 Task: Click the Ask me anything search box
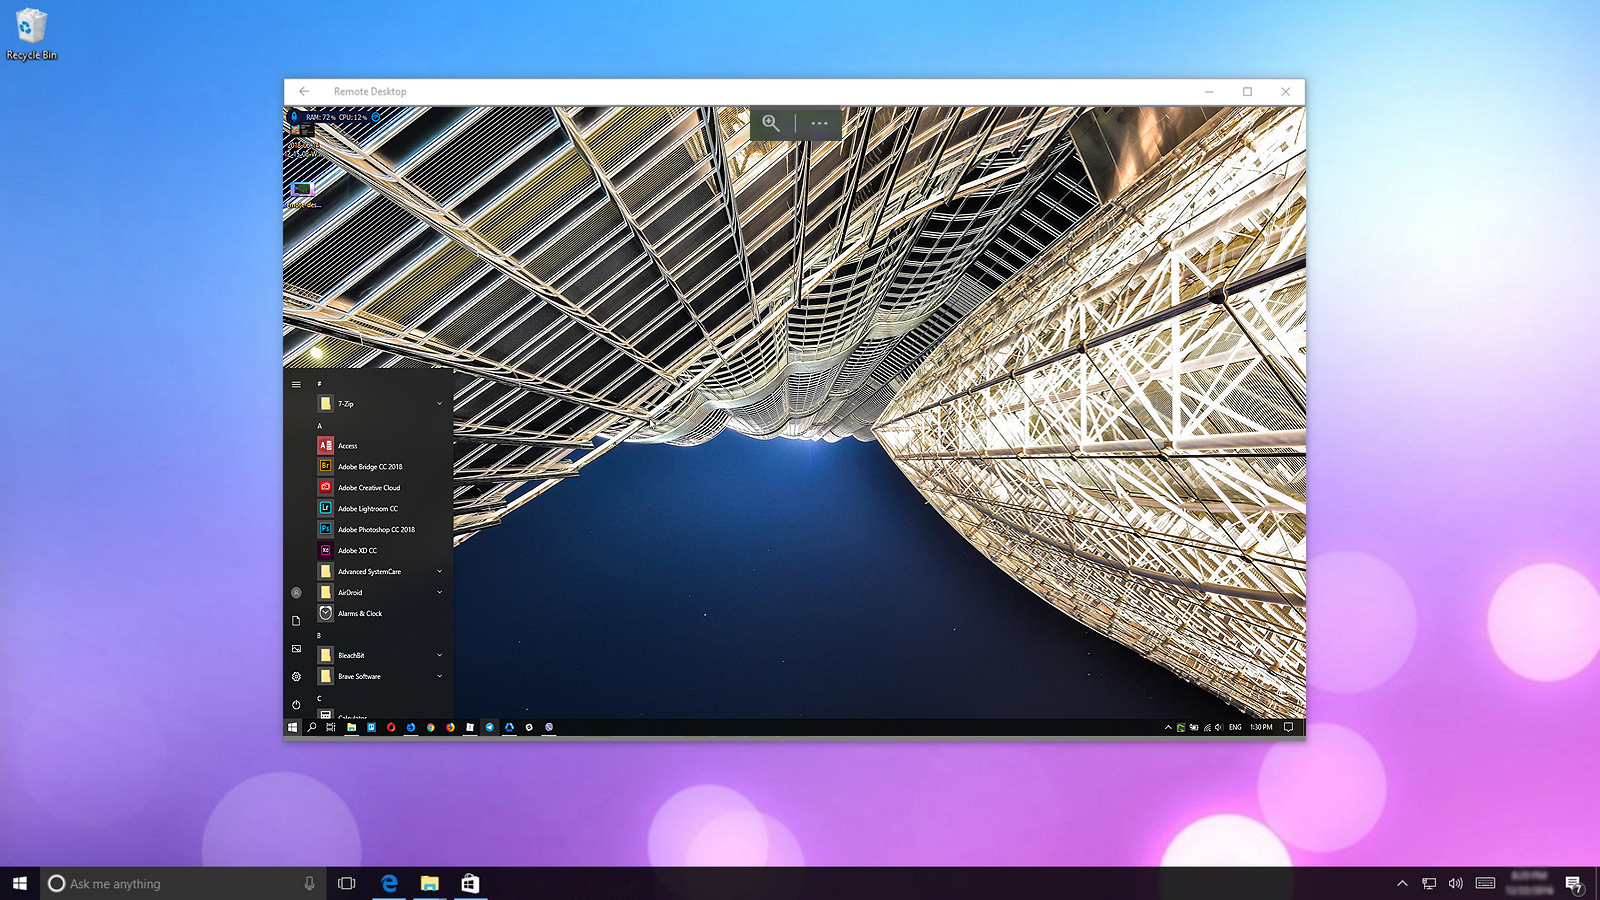(x=183, y=883)
